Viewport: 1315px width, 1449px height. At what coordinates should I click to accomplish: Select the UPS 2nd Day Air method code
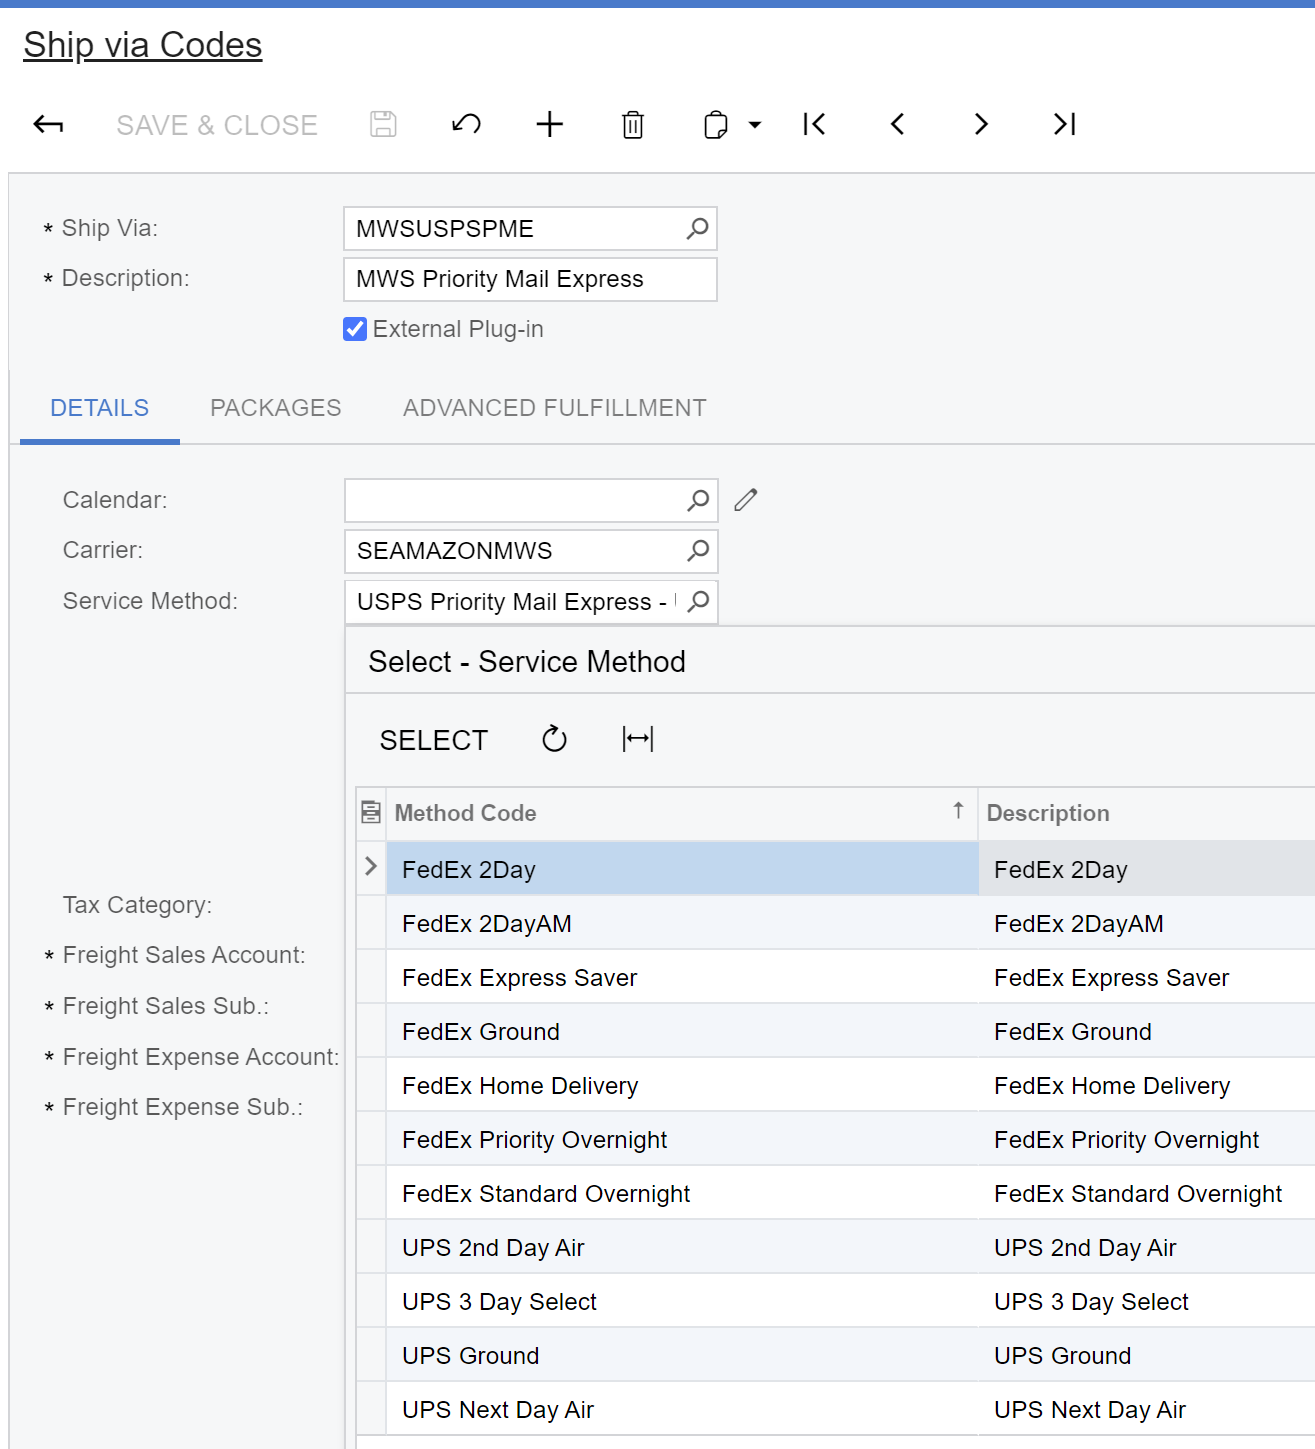(x=682, y=1247)
